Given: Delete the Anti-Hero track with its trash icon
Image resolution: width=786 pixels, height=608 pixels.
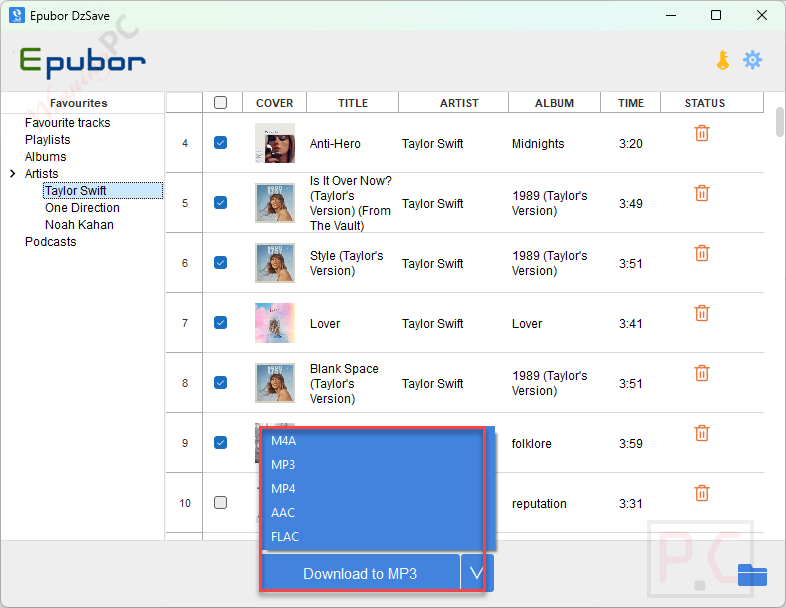Looking at the screenshot, I should (x=702, y=133).
